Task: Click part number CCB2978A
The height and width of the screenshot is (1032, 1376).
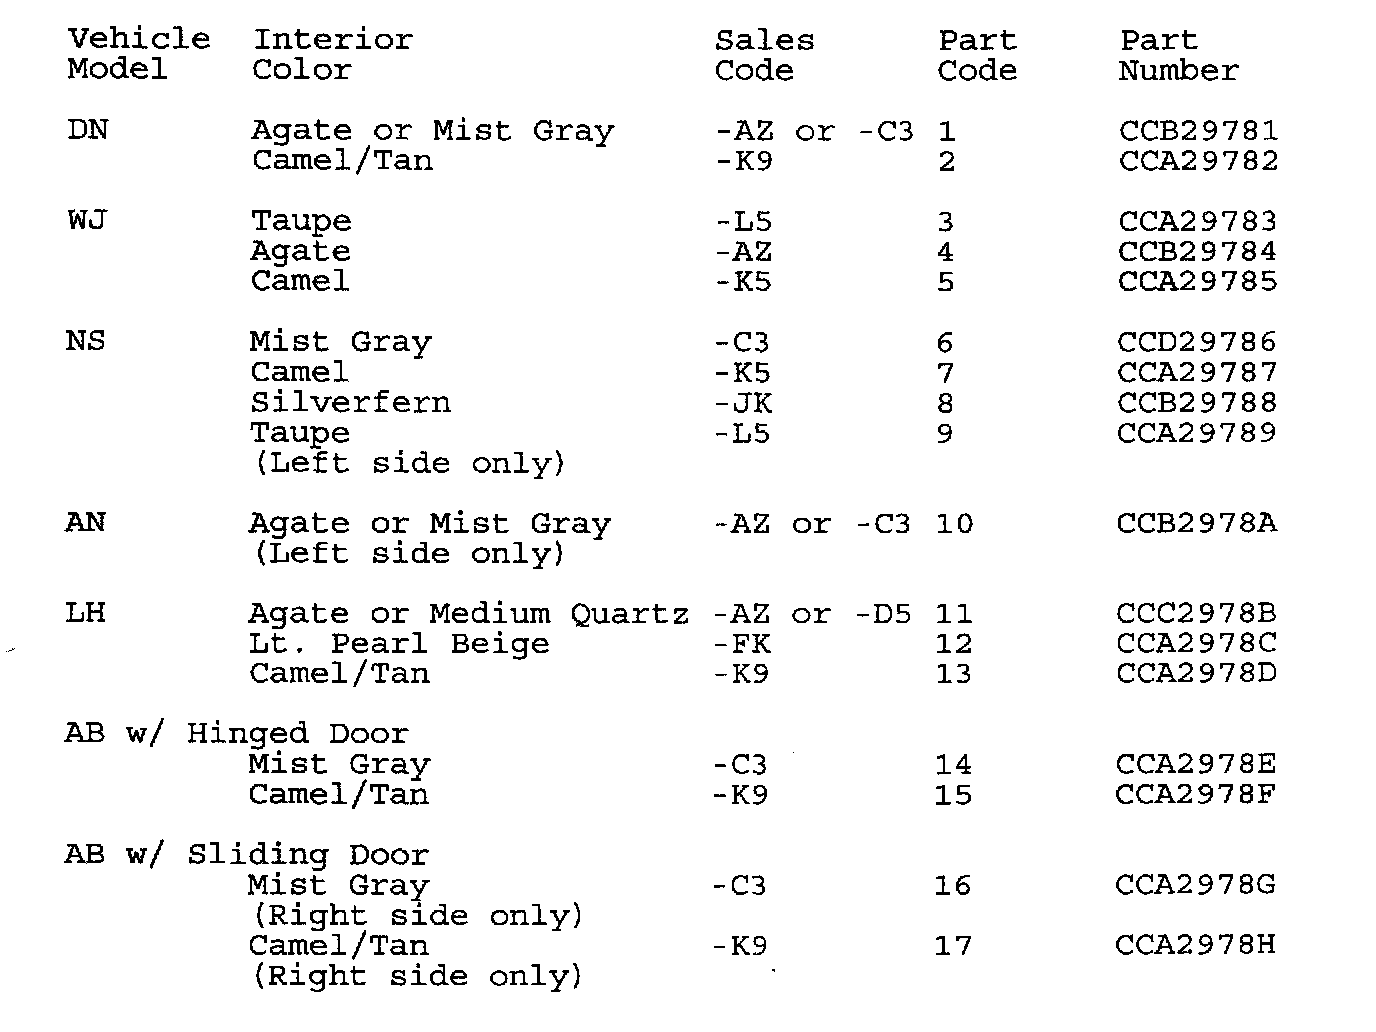Action: coord(1196,523)
